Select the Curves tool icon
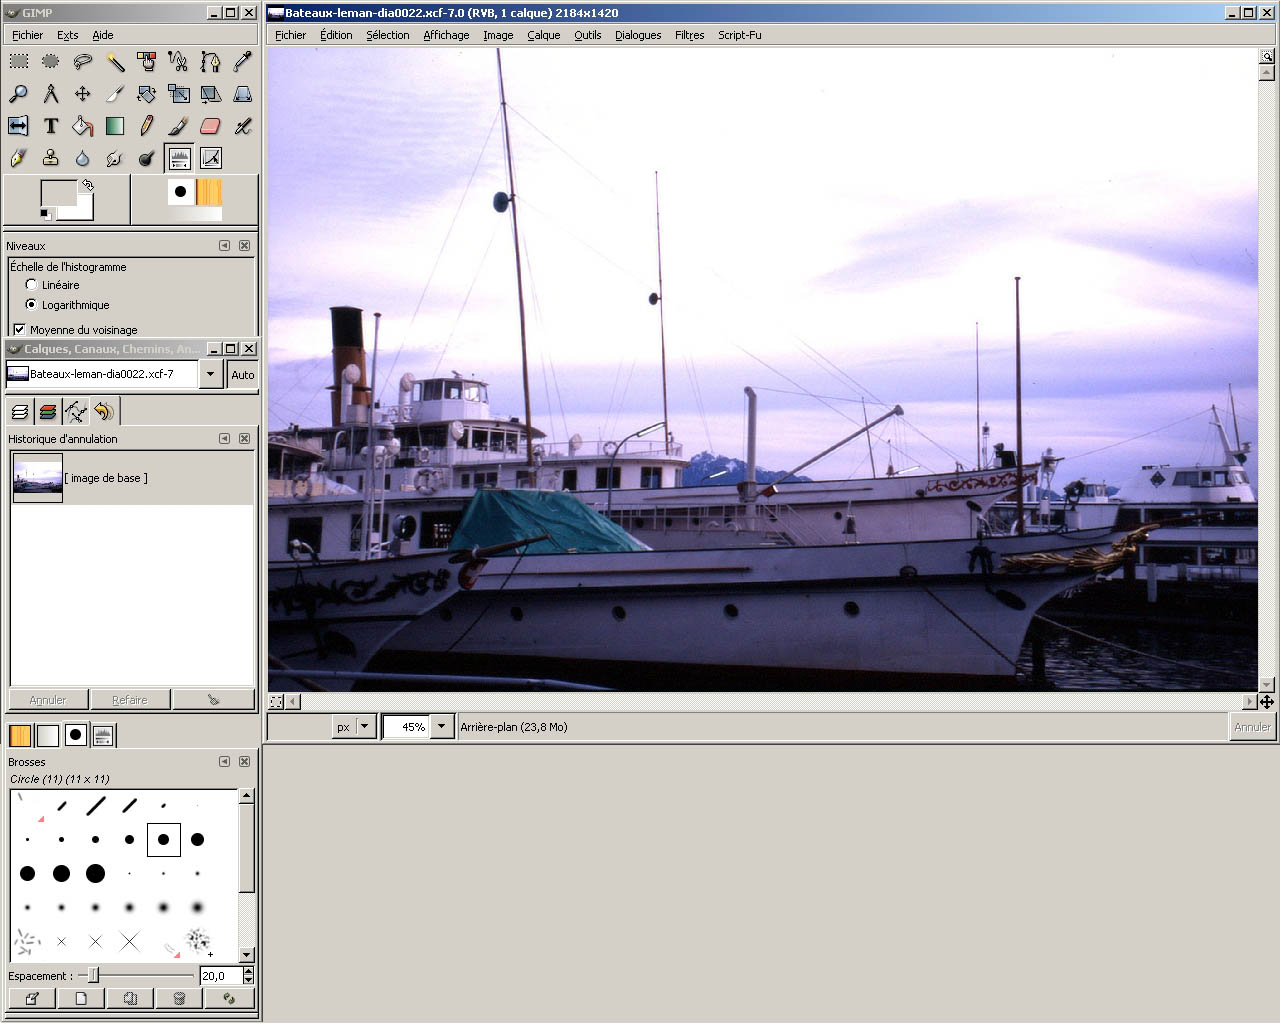The width and height of the screenshot is (1280, 1024). click(210, 158)
